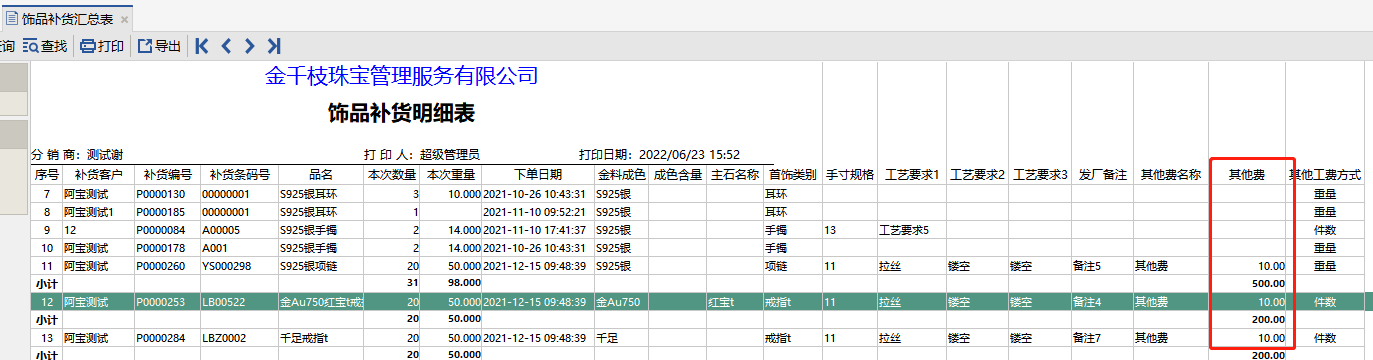Click the 品名 column header
This screenshot has width=1373, height=360.
pos(320,175)
